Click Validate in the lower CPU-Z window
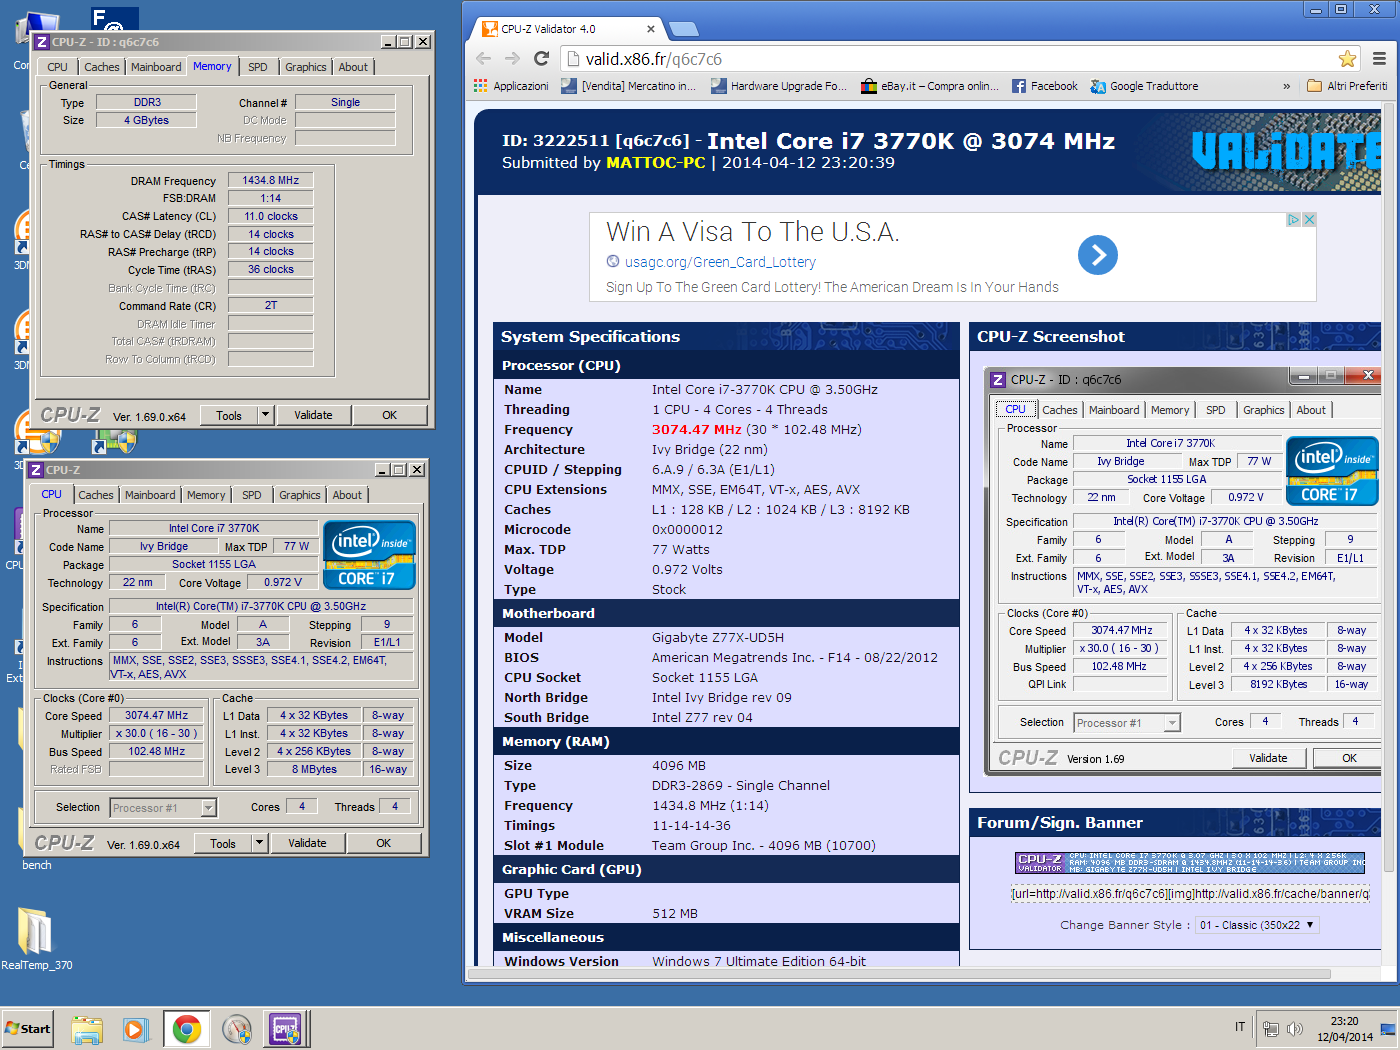 [x=307, y=843]
